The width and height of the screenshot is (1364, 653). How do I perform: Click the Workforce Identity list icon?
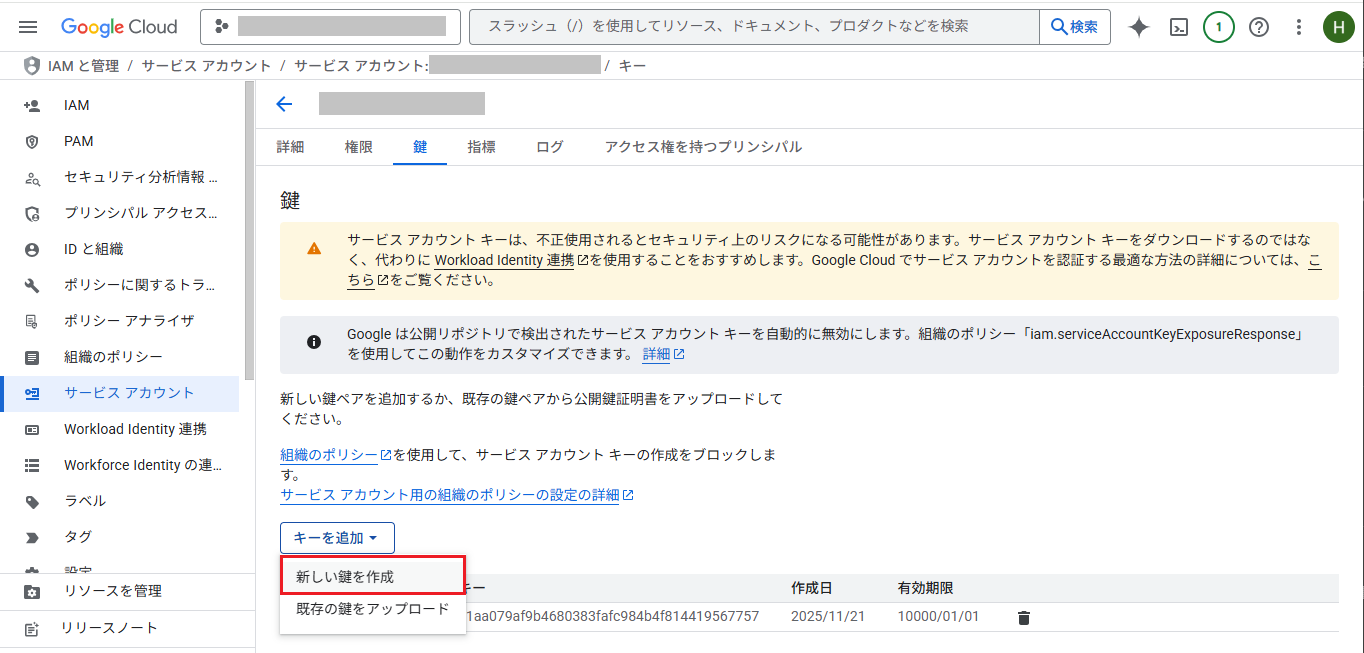pos(32,465)
